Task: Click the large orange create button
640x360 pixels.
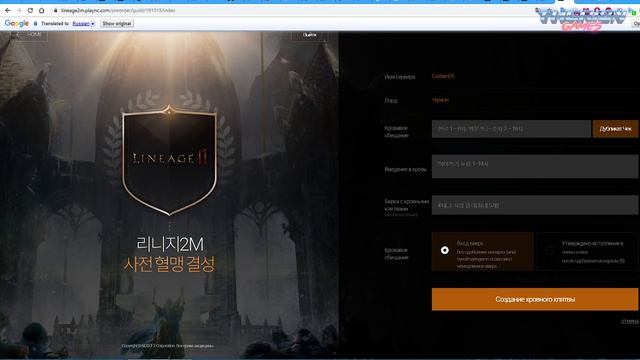Action: coord(535,299)
